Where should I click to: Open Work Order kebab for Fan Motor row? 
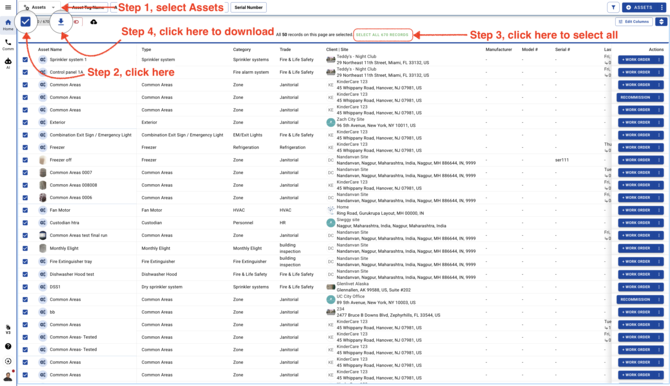(x=658, y=210)
